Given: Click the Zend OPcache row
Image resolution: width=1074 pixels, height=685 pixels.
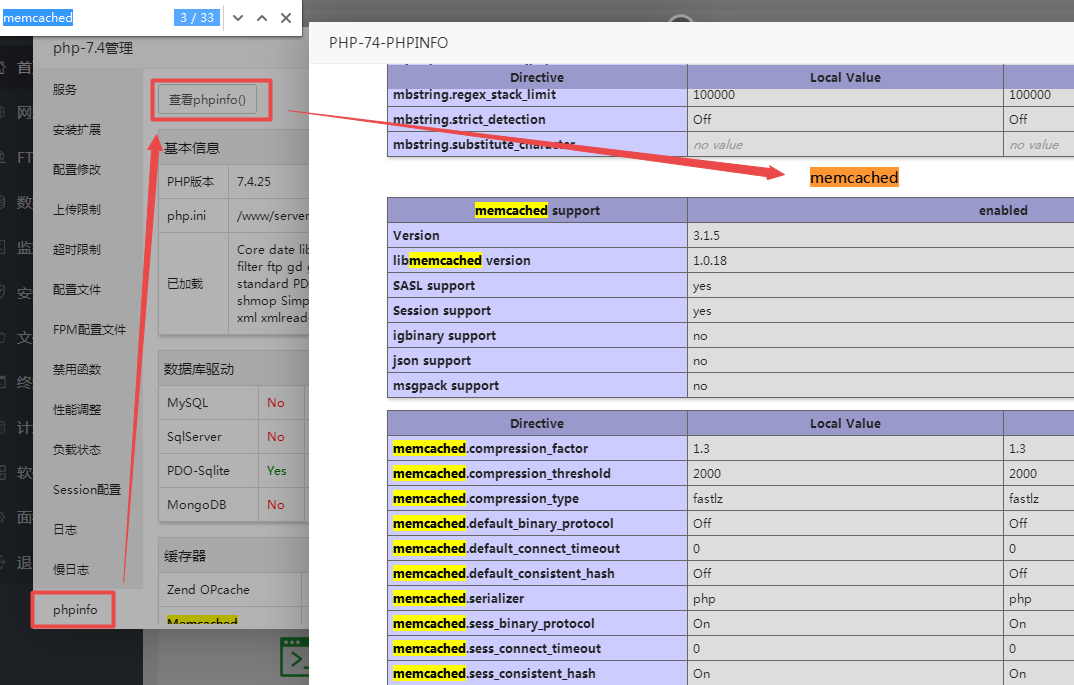Looking at the screenshot, I should click(233, 590).
